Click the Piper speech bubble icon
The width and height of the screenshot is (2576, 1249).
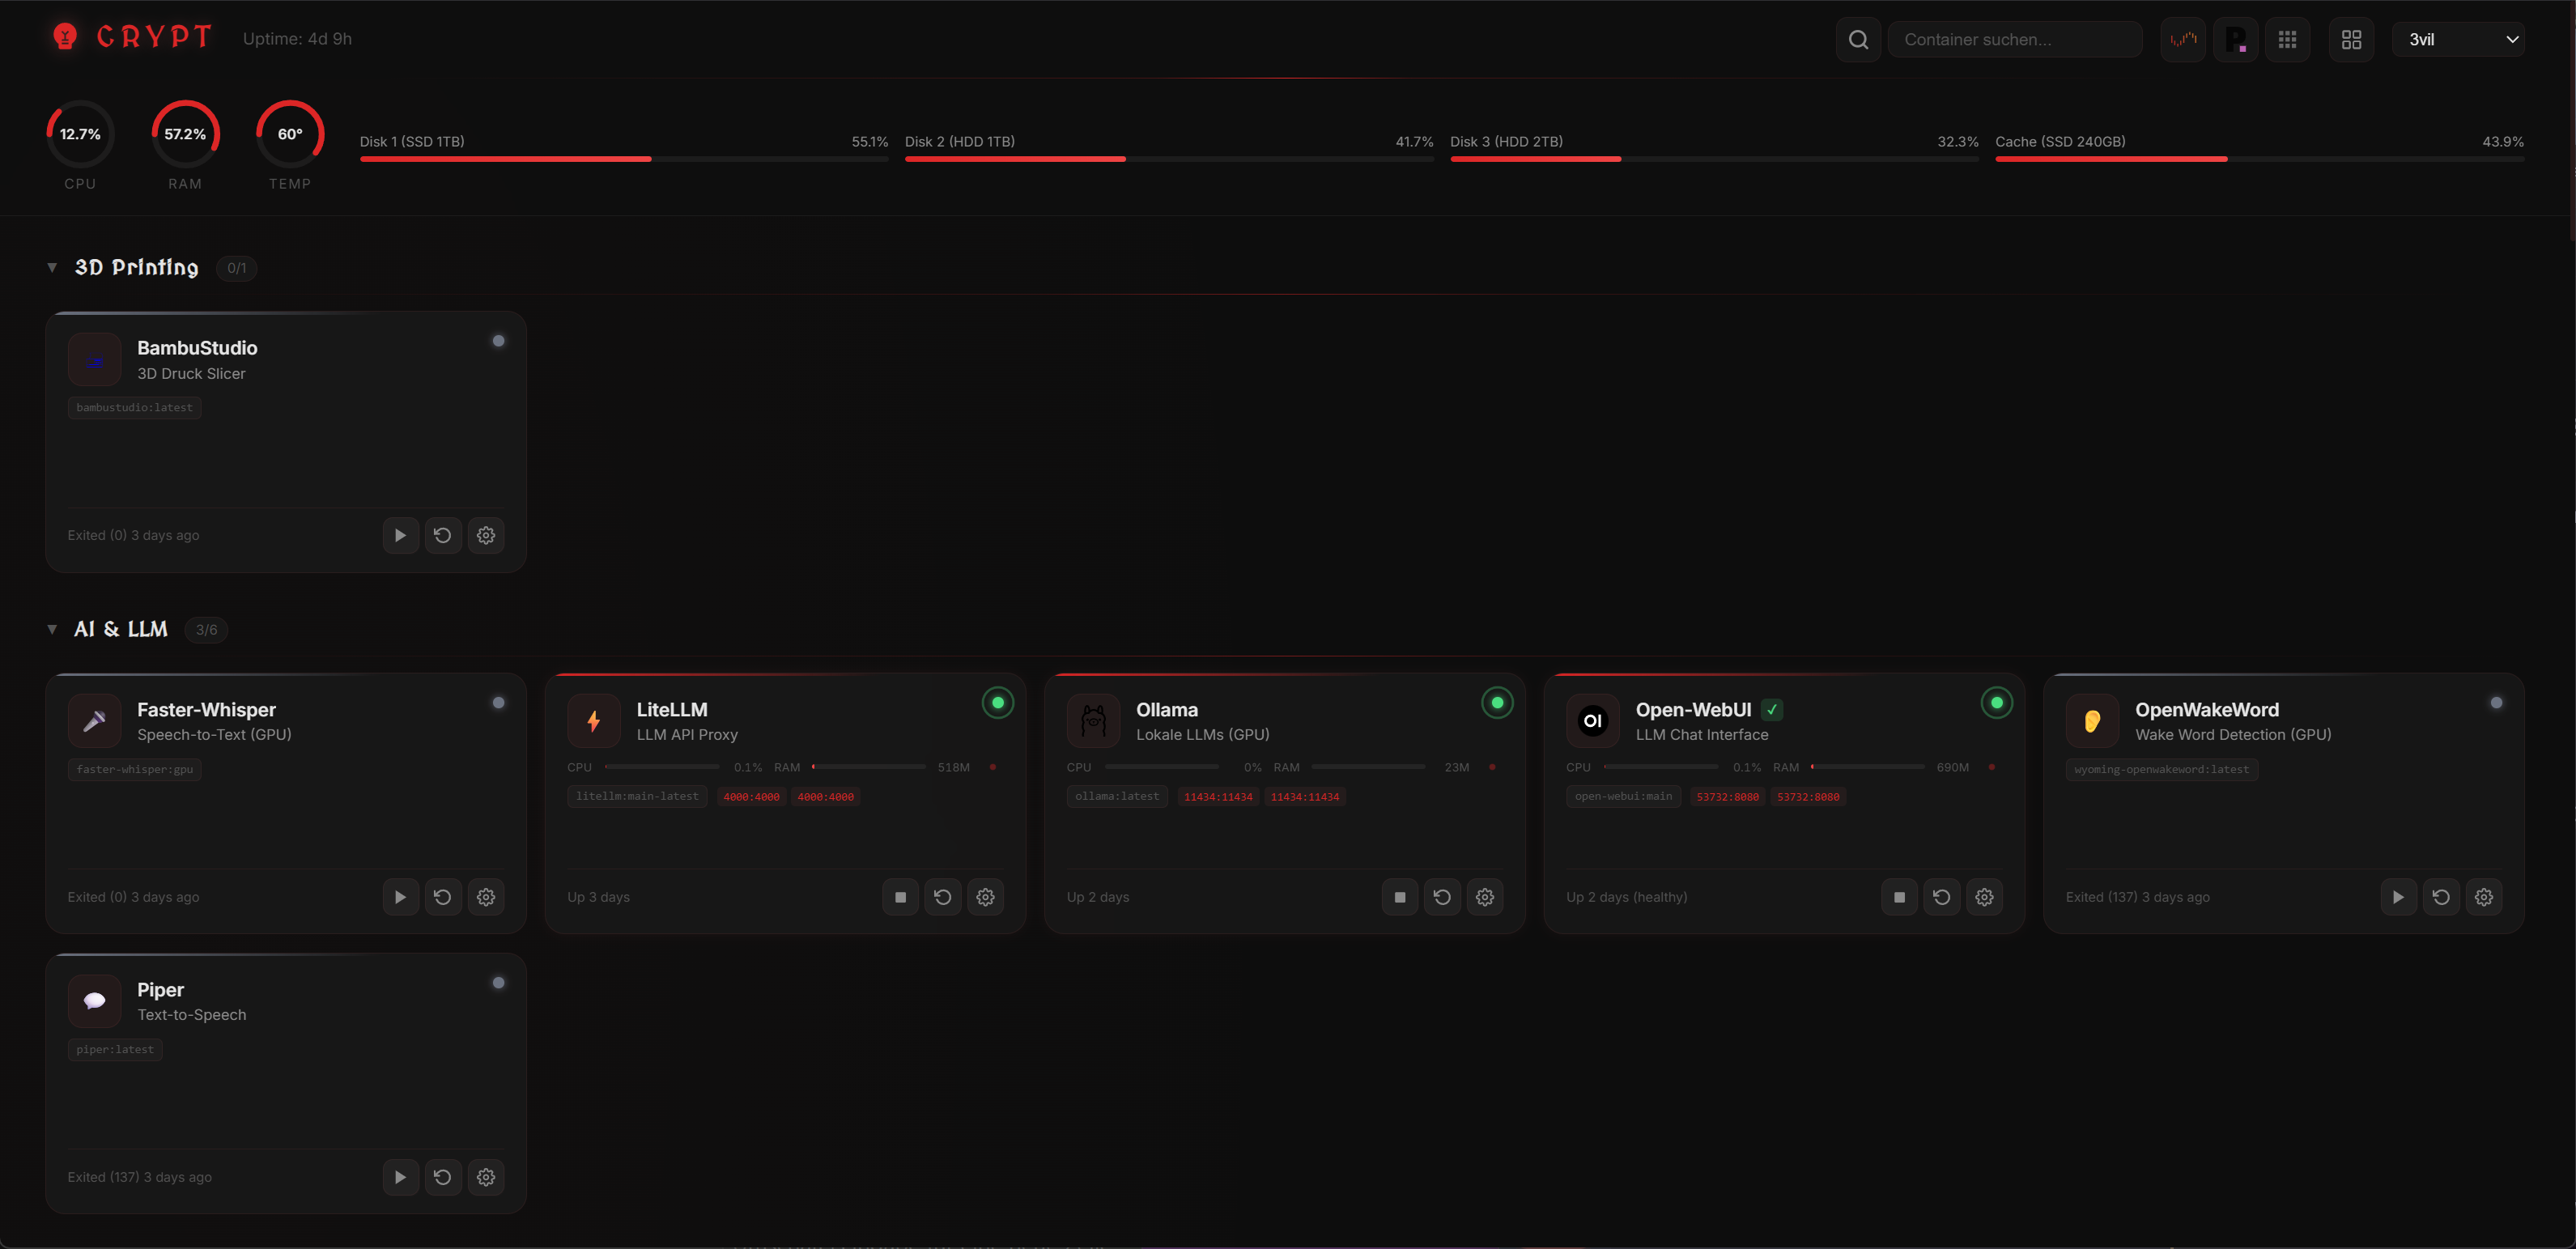pos(95,1001)
